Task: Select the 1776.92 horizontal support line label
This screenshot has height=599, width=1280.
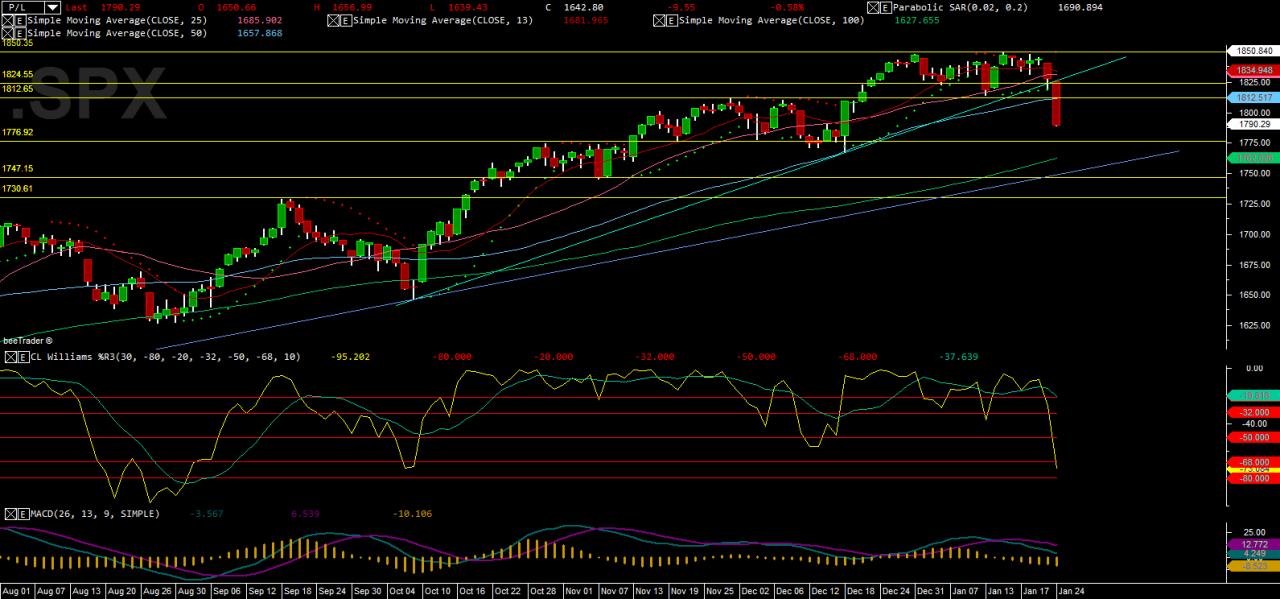Action: (18, 132)
